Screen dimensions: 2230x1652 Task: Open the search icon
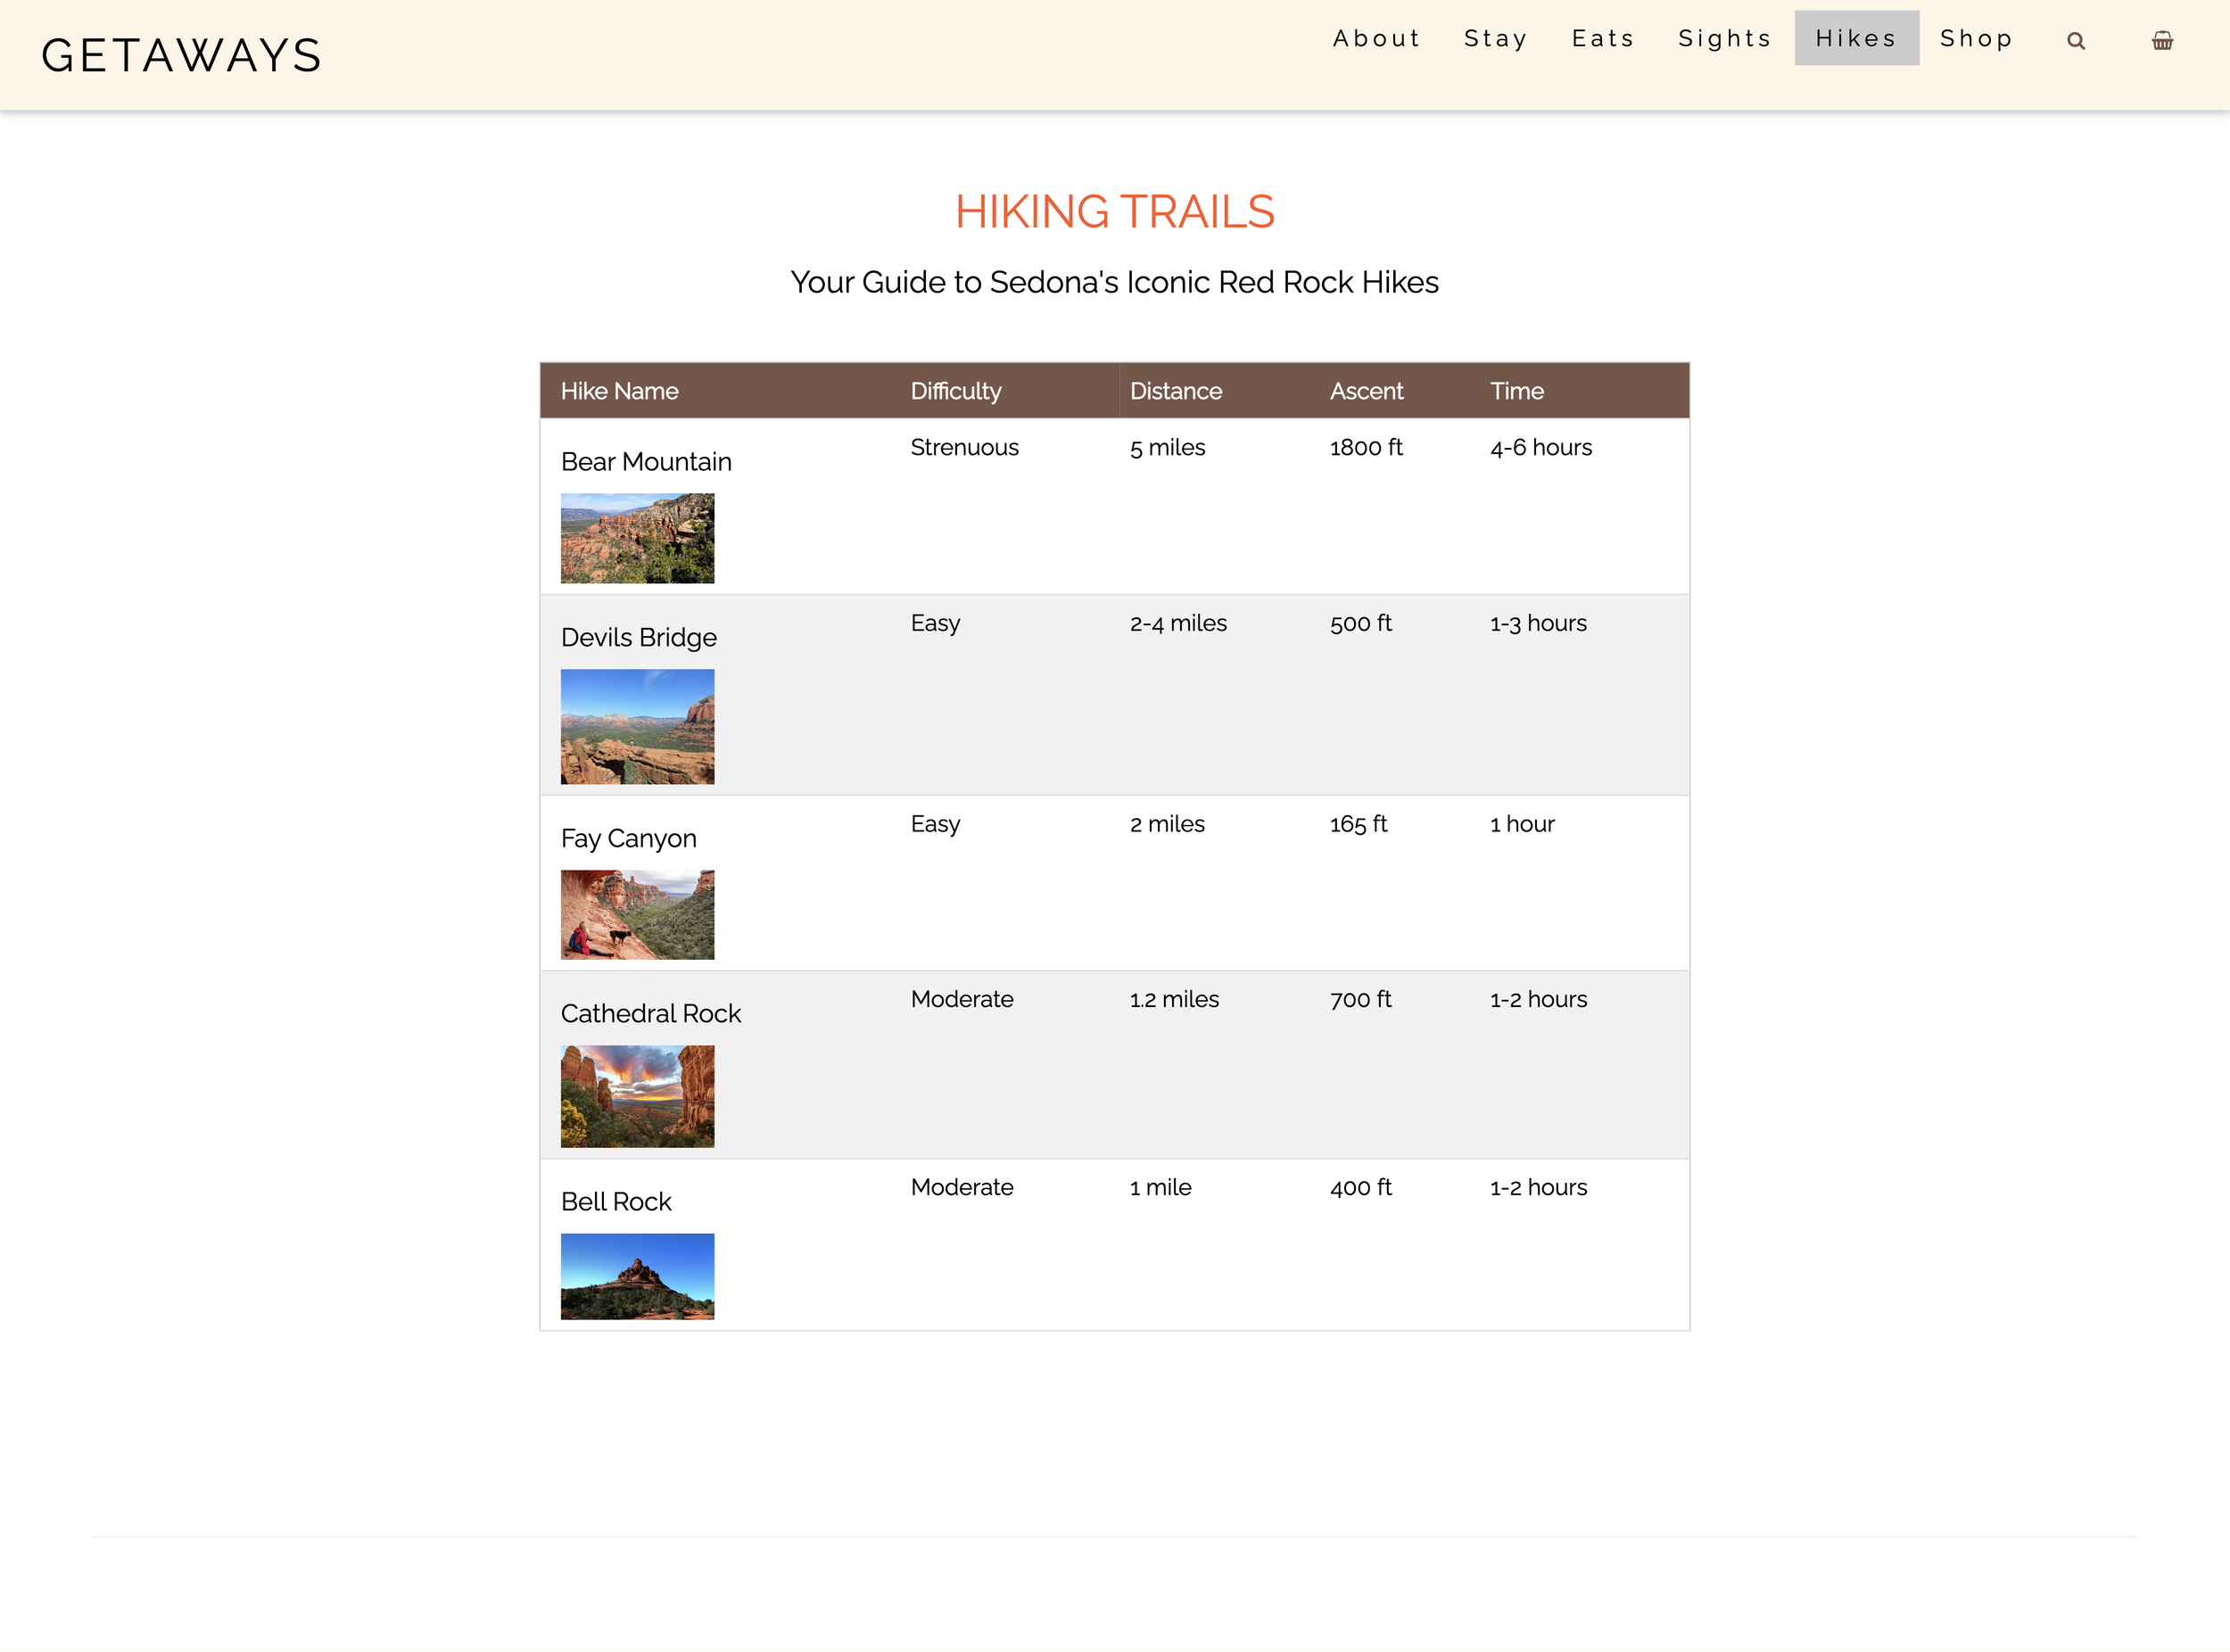(2076, 40)
